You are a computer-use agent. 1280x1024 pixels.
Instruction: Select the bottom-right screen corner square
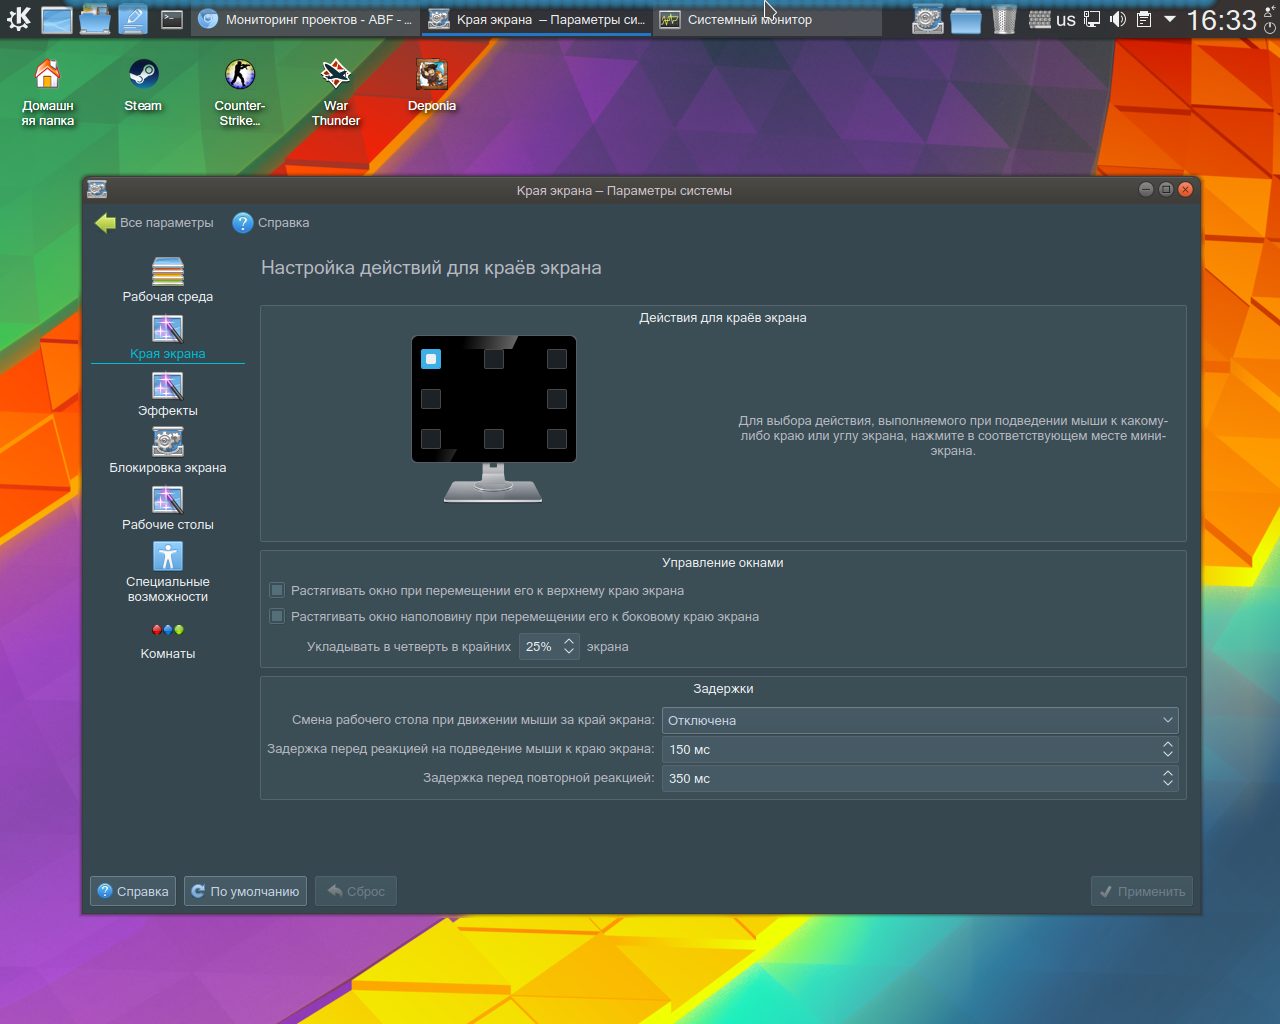tap(557, 439)
